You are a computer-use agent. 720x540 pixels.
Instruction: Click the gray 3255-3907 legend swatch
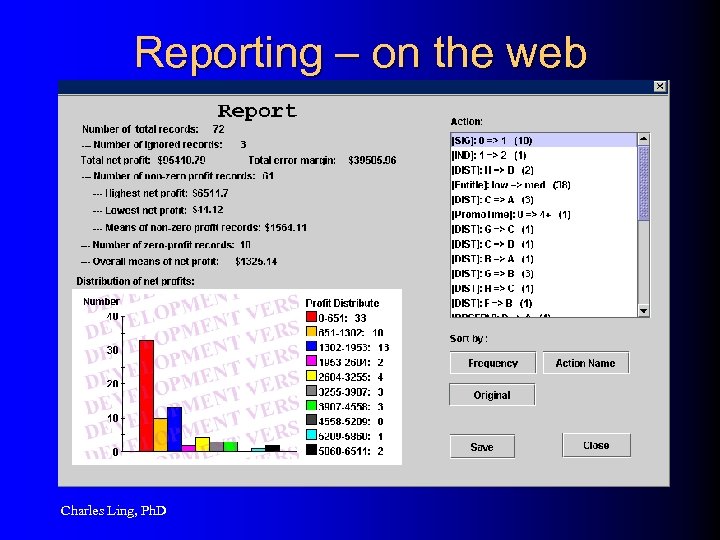pos(311,390)
